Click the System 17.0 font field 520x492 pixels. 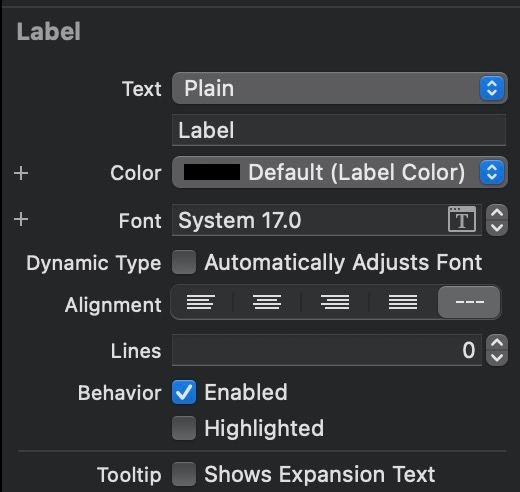(x=327, y=220)
